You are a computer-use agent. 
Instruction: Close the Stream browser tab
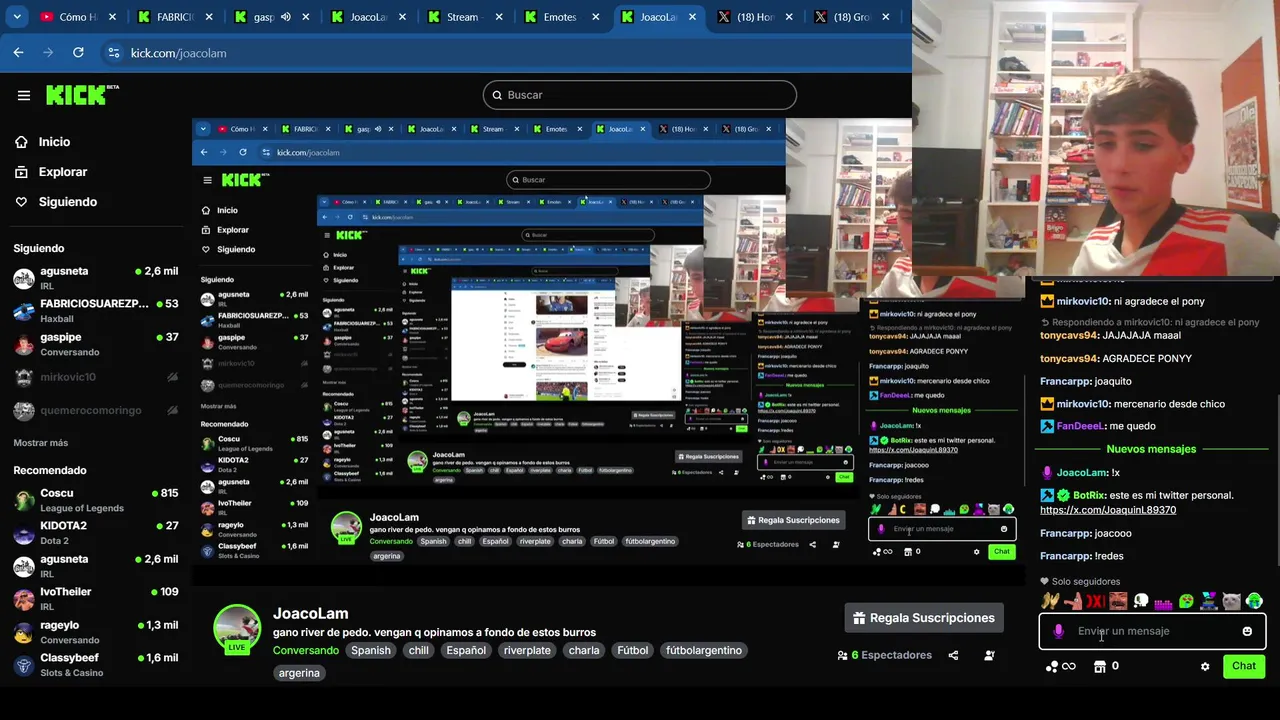click(x=499, y=17)
